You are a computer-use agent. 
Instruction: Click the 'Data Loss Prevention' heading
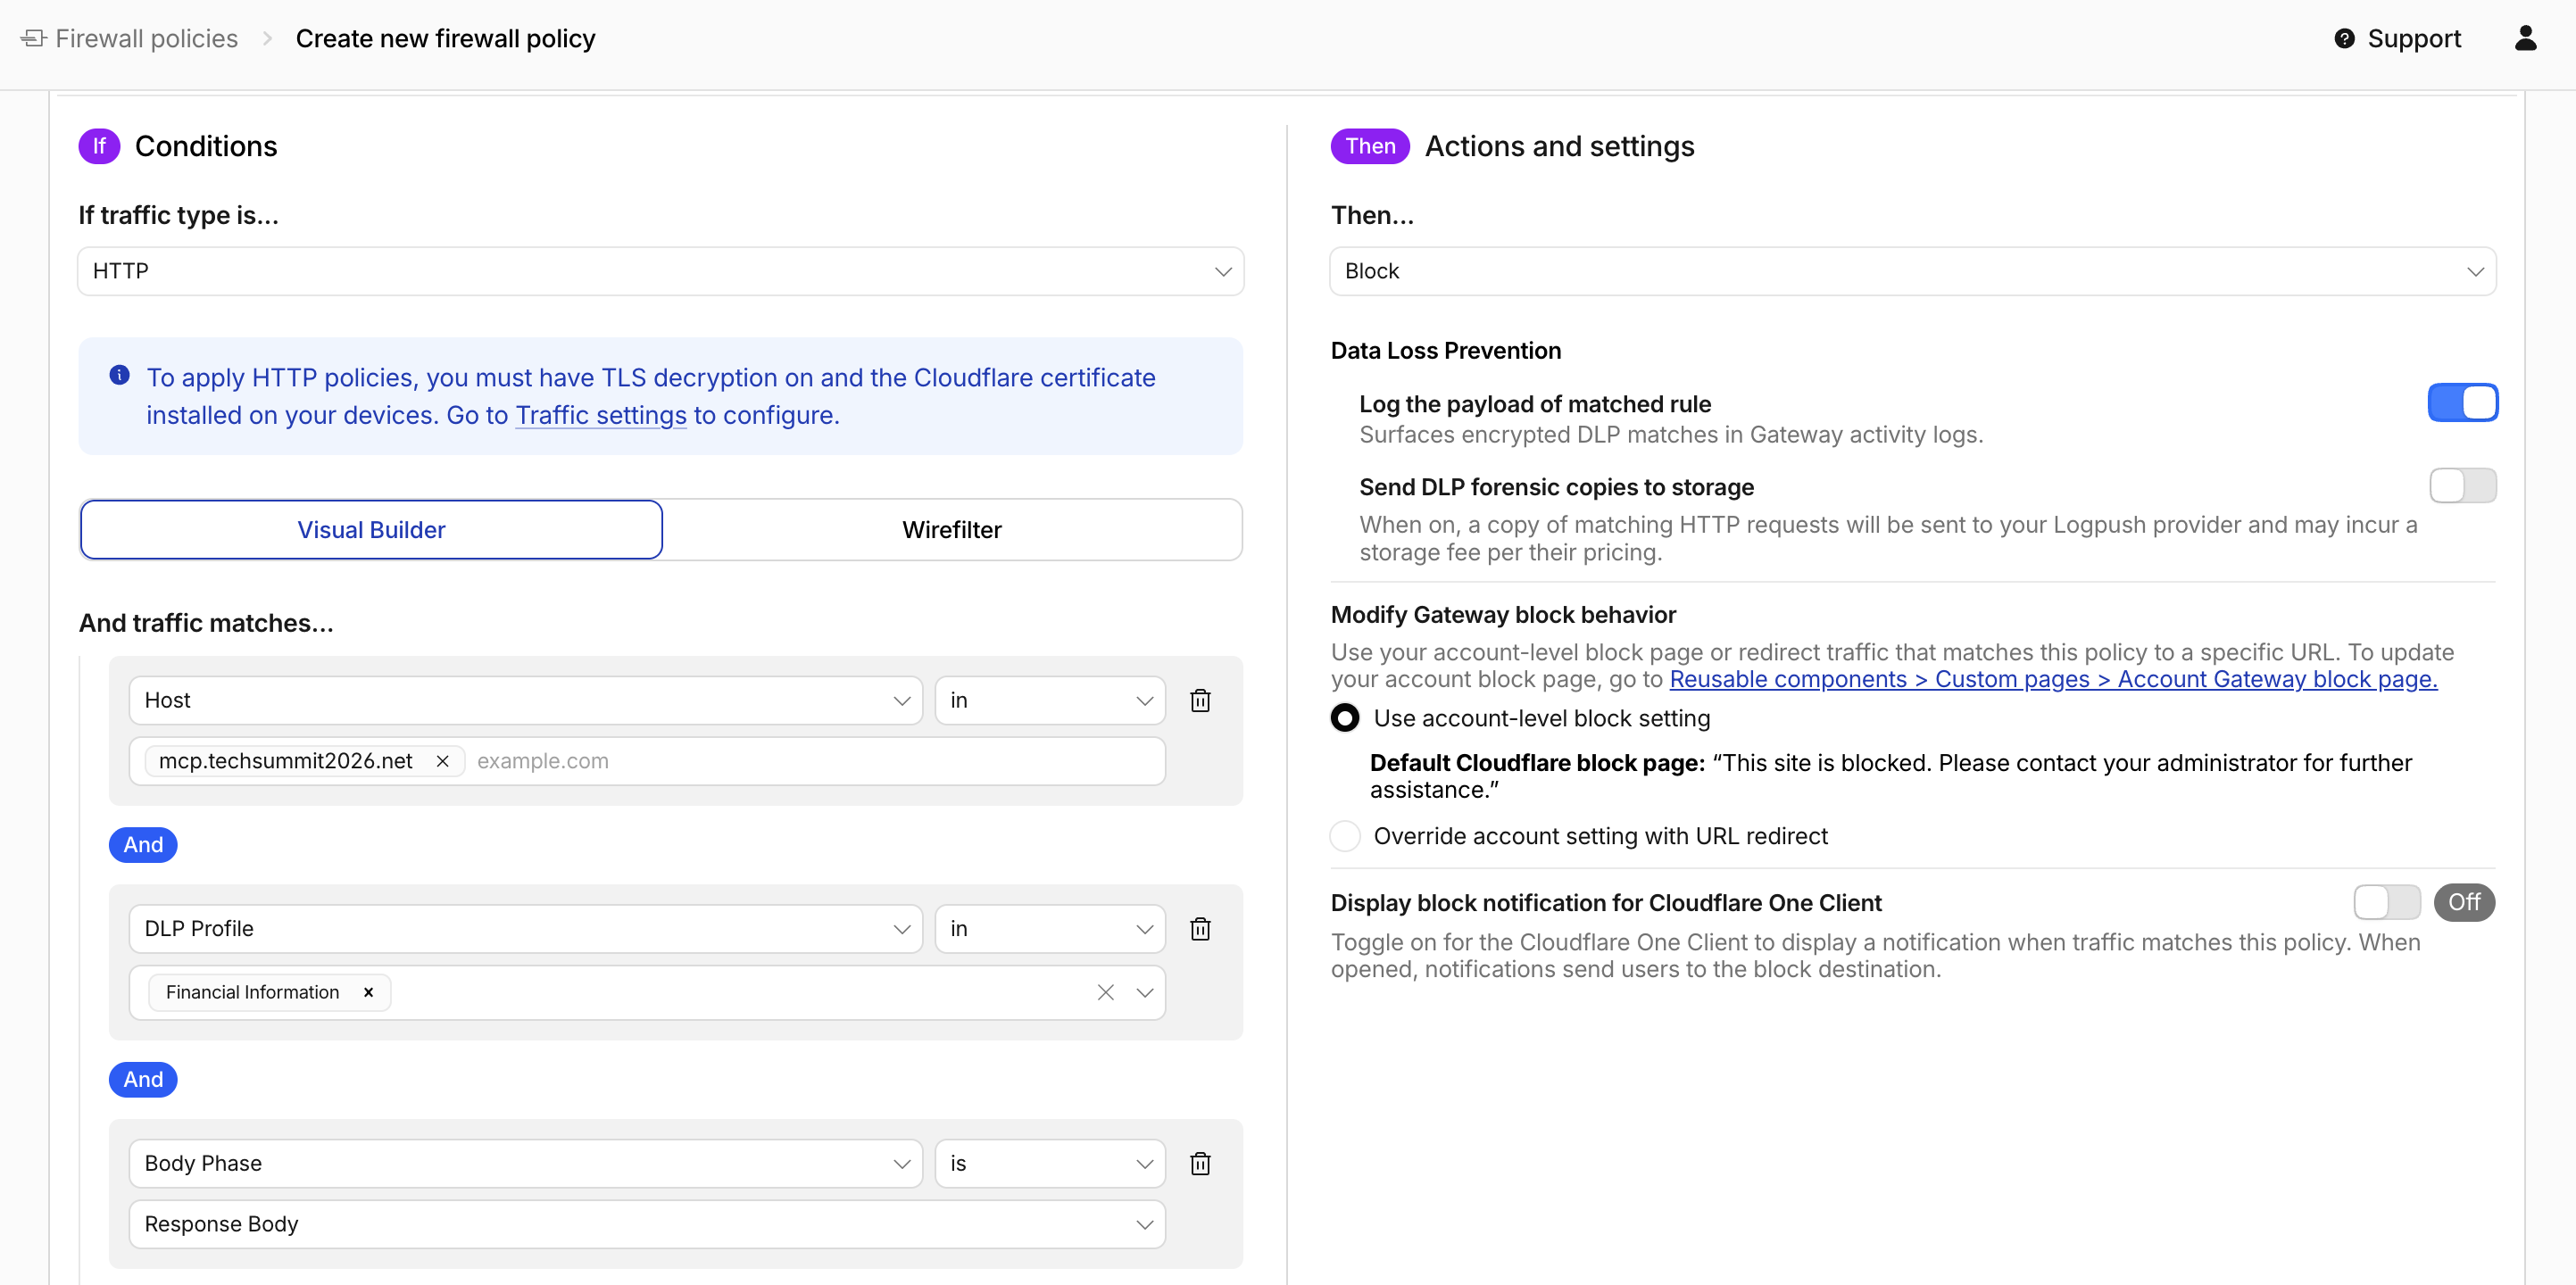(1445, 351)
